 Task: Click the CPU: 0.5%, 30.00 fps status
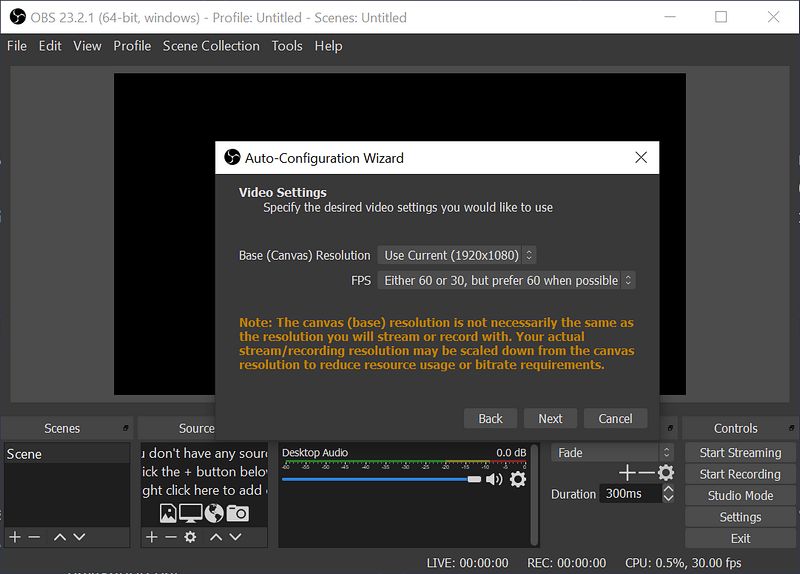(683, 563)
